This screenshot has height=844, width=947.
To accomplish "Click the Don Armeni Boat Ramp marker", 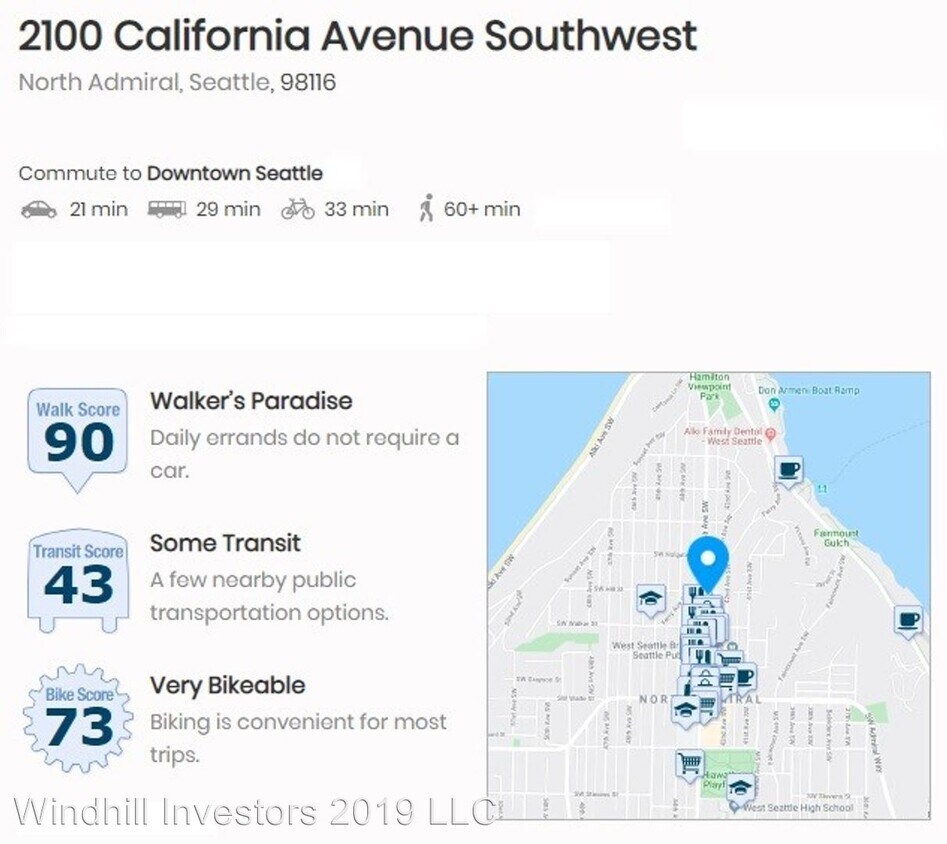I will pyautogui.click(x=773, y=403).
